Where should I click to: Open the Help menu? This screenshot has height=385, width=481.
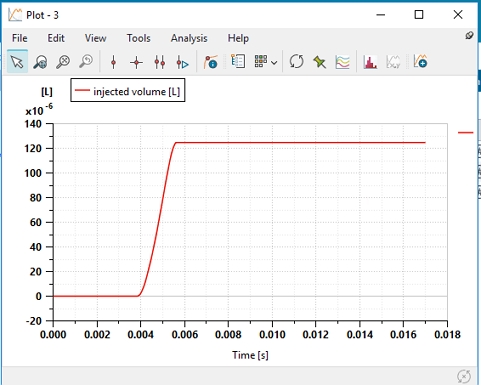pyautogui.click(x=238, y=38)
